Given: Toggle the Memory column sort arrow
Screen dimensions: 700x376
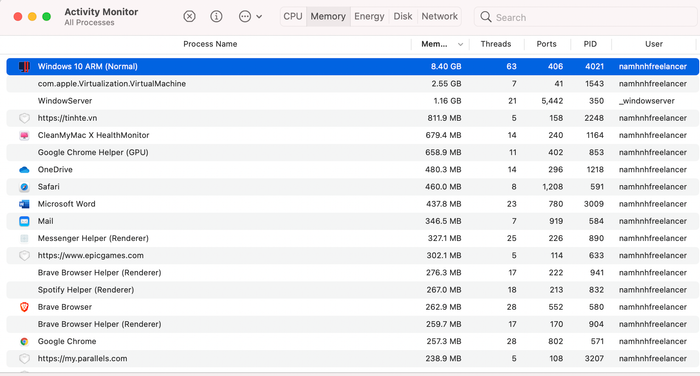Looking at the screenshot, I should point(460,44).
